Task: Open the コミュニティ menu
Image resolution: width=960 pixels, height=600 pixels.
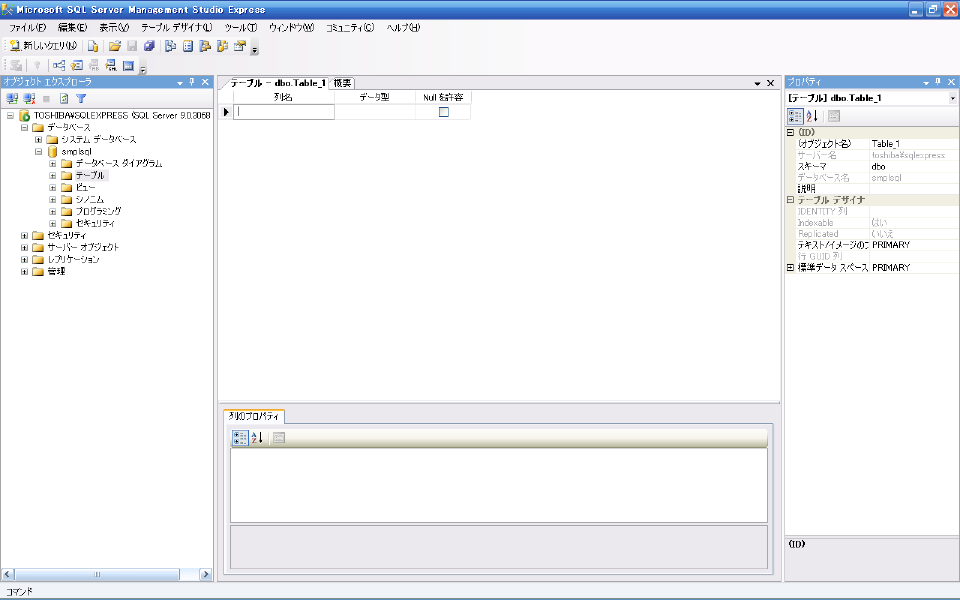Action: click(x=350, y=28)
